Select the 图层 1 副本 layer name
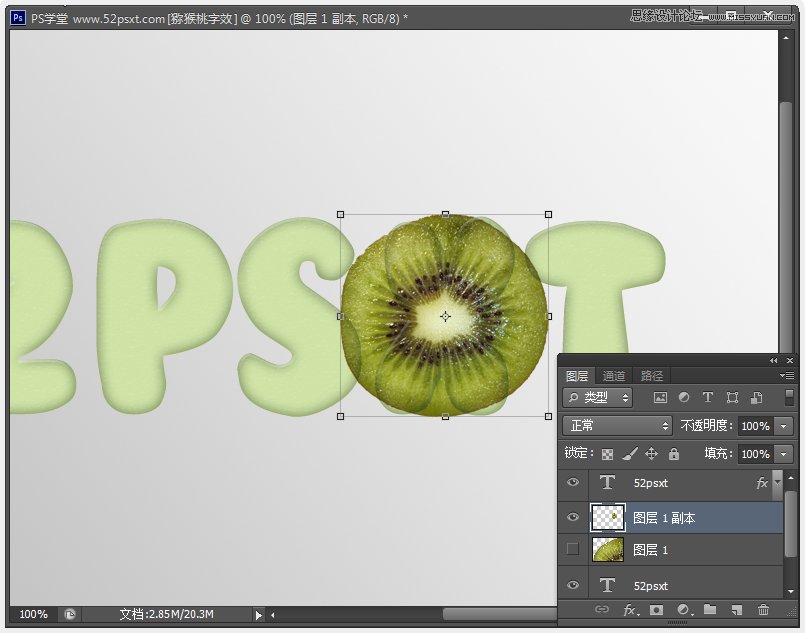The height and width of the screenshot is (633, 805). [664, 518]
